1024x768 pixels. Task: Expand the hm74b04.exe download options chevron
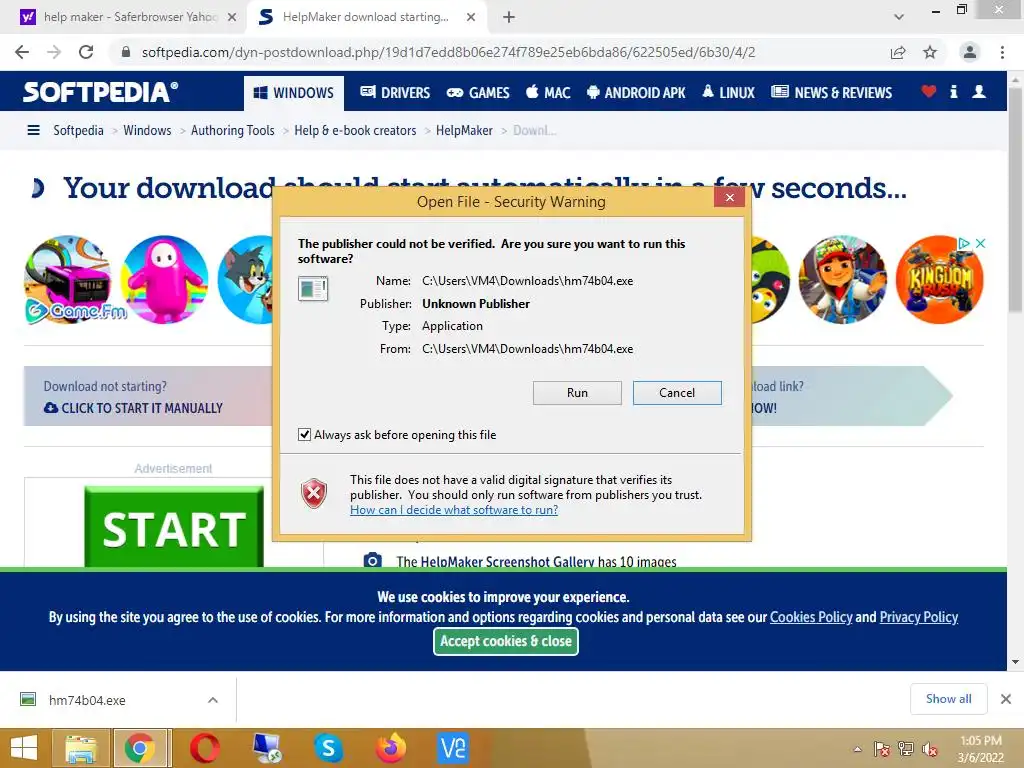[213, 700]
